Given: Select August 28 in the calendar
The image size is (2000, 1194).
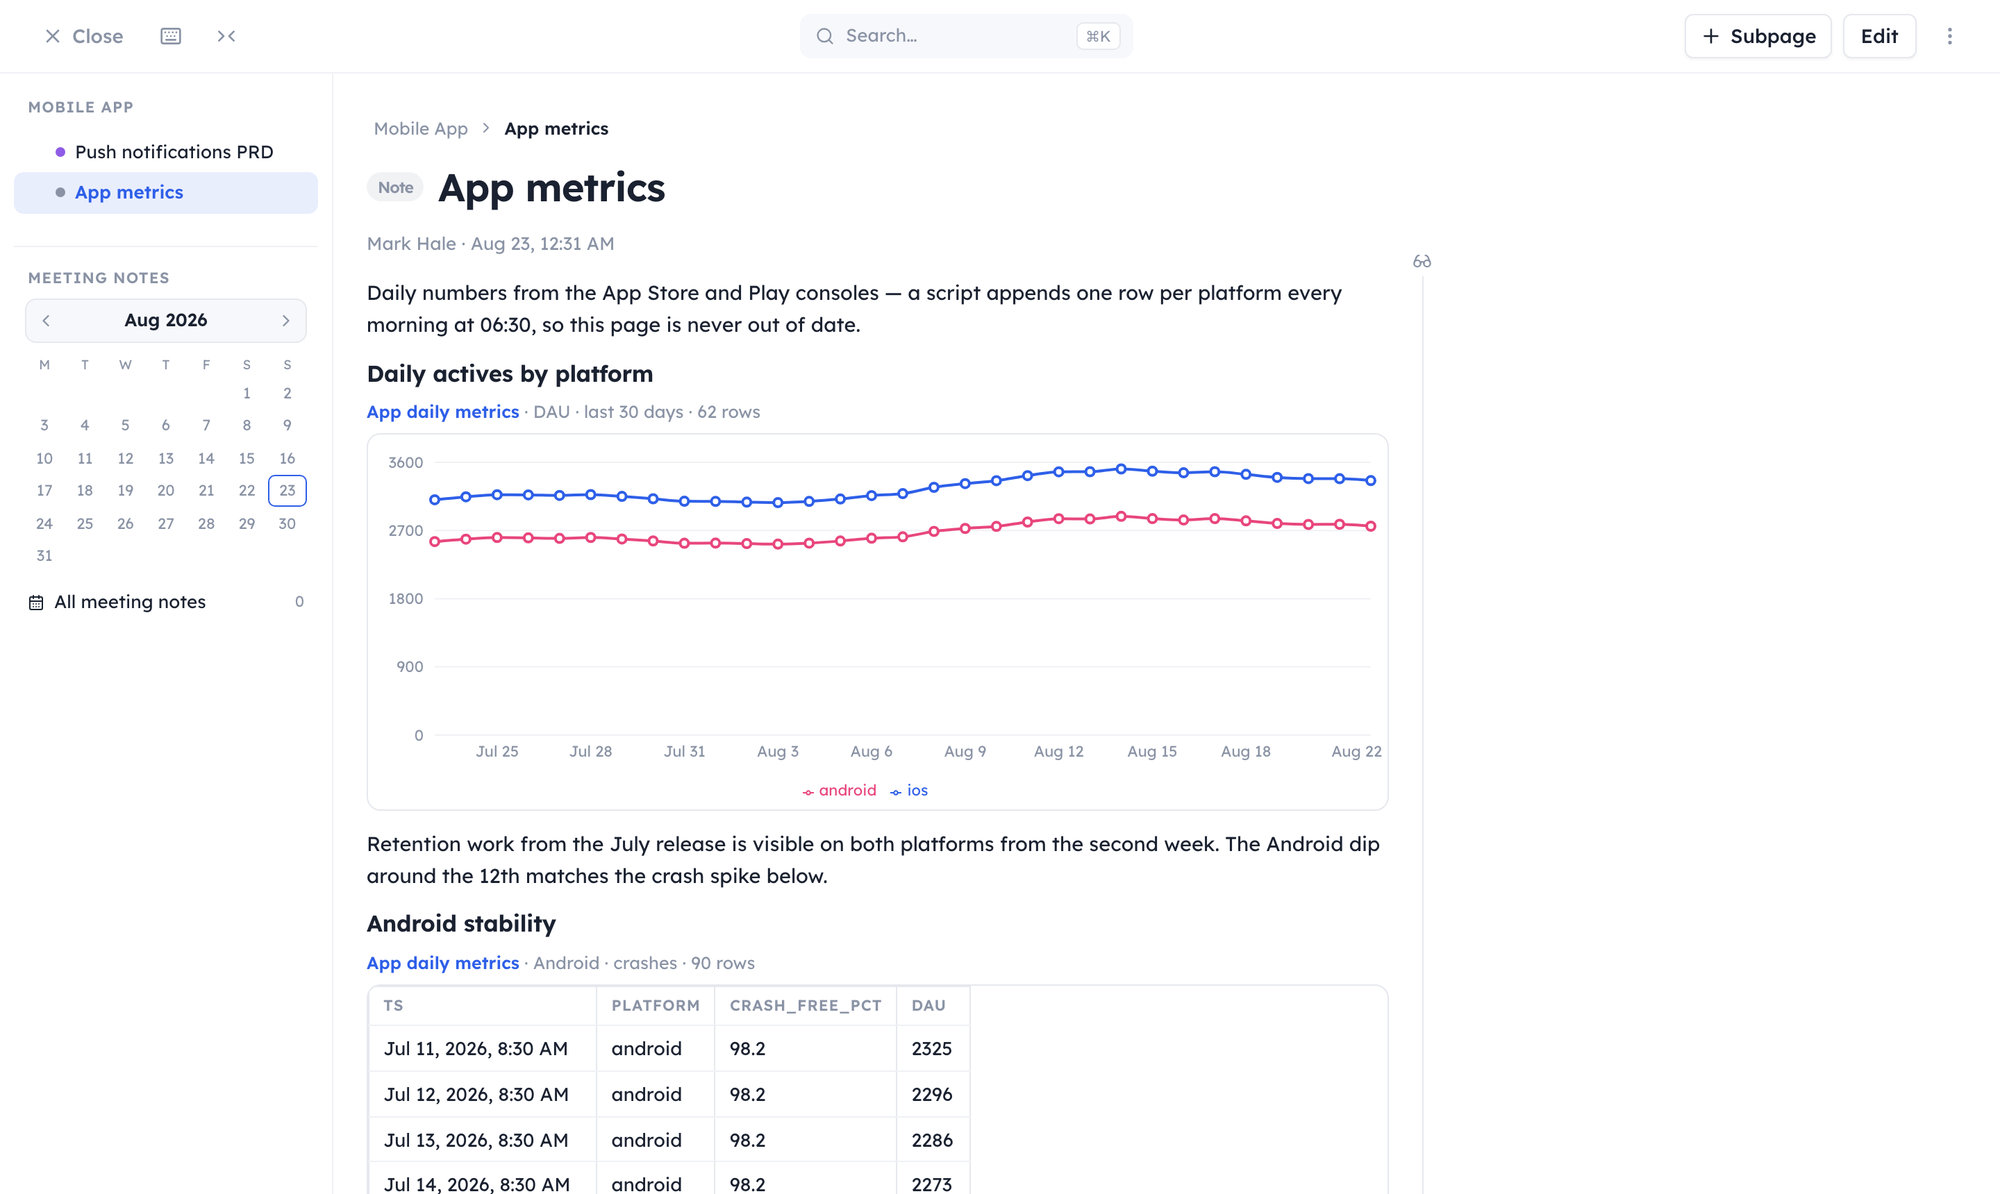Looking at the screenshot, I should (206, 524).
